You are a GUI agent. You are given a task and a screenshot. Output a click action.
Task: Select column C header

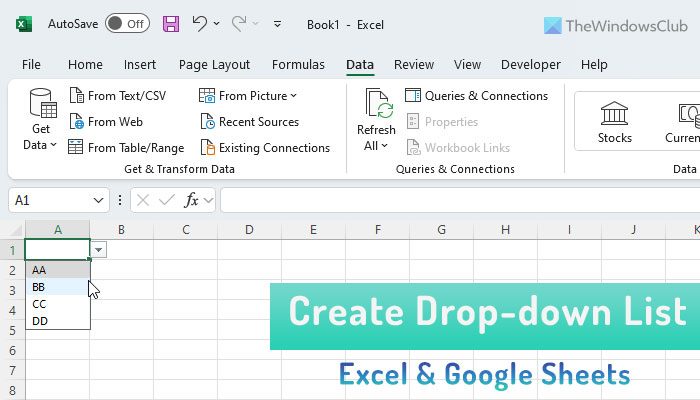[x=186, y=229]
